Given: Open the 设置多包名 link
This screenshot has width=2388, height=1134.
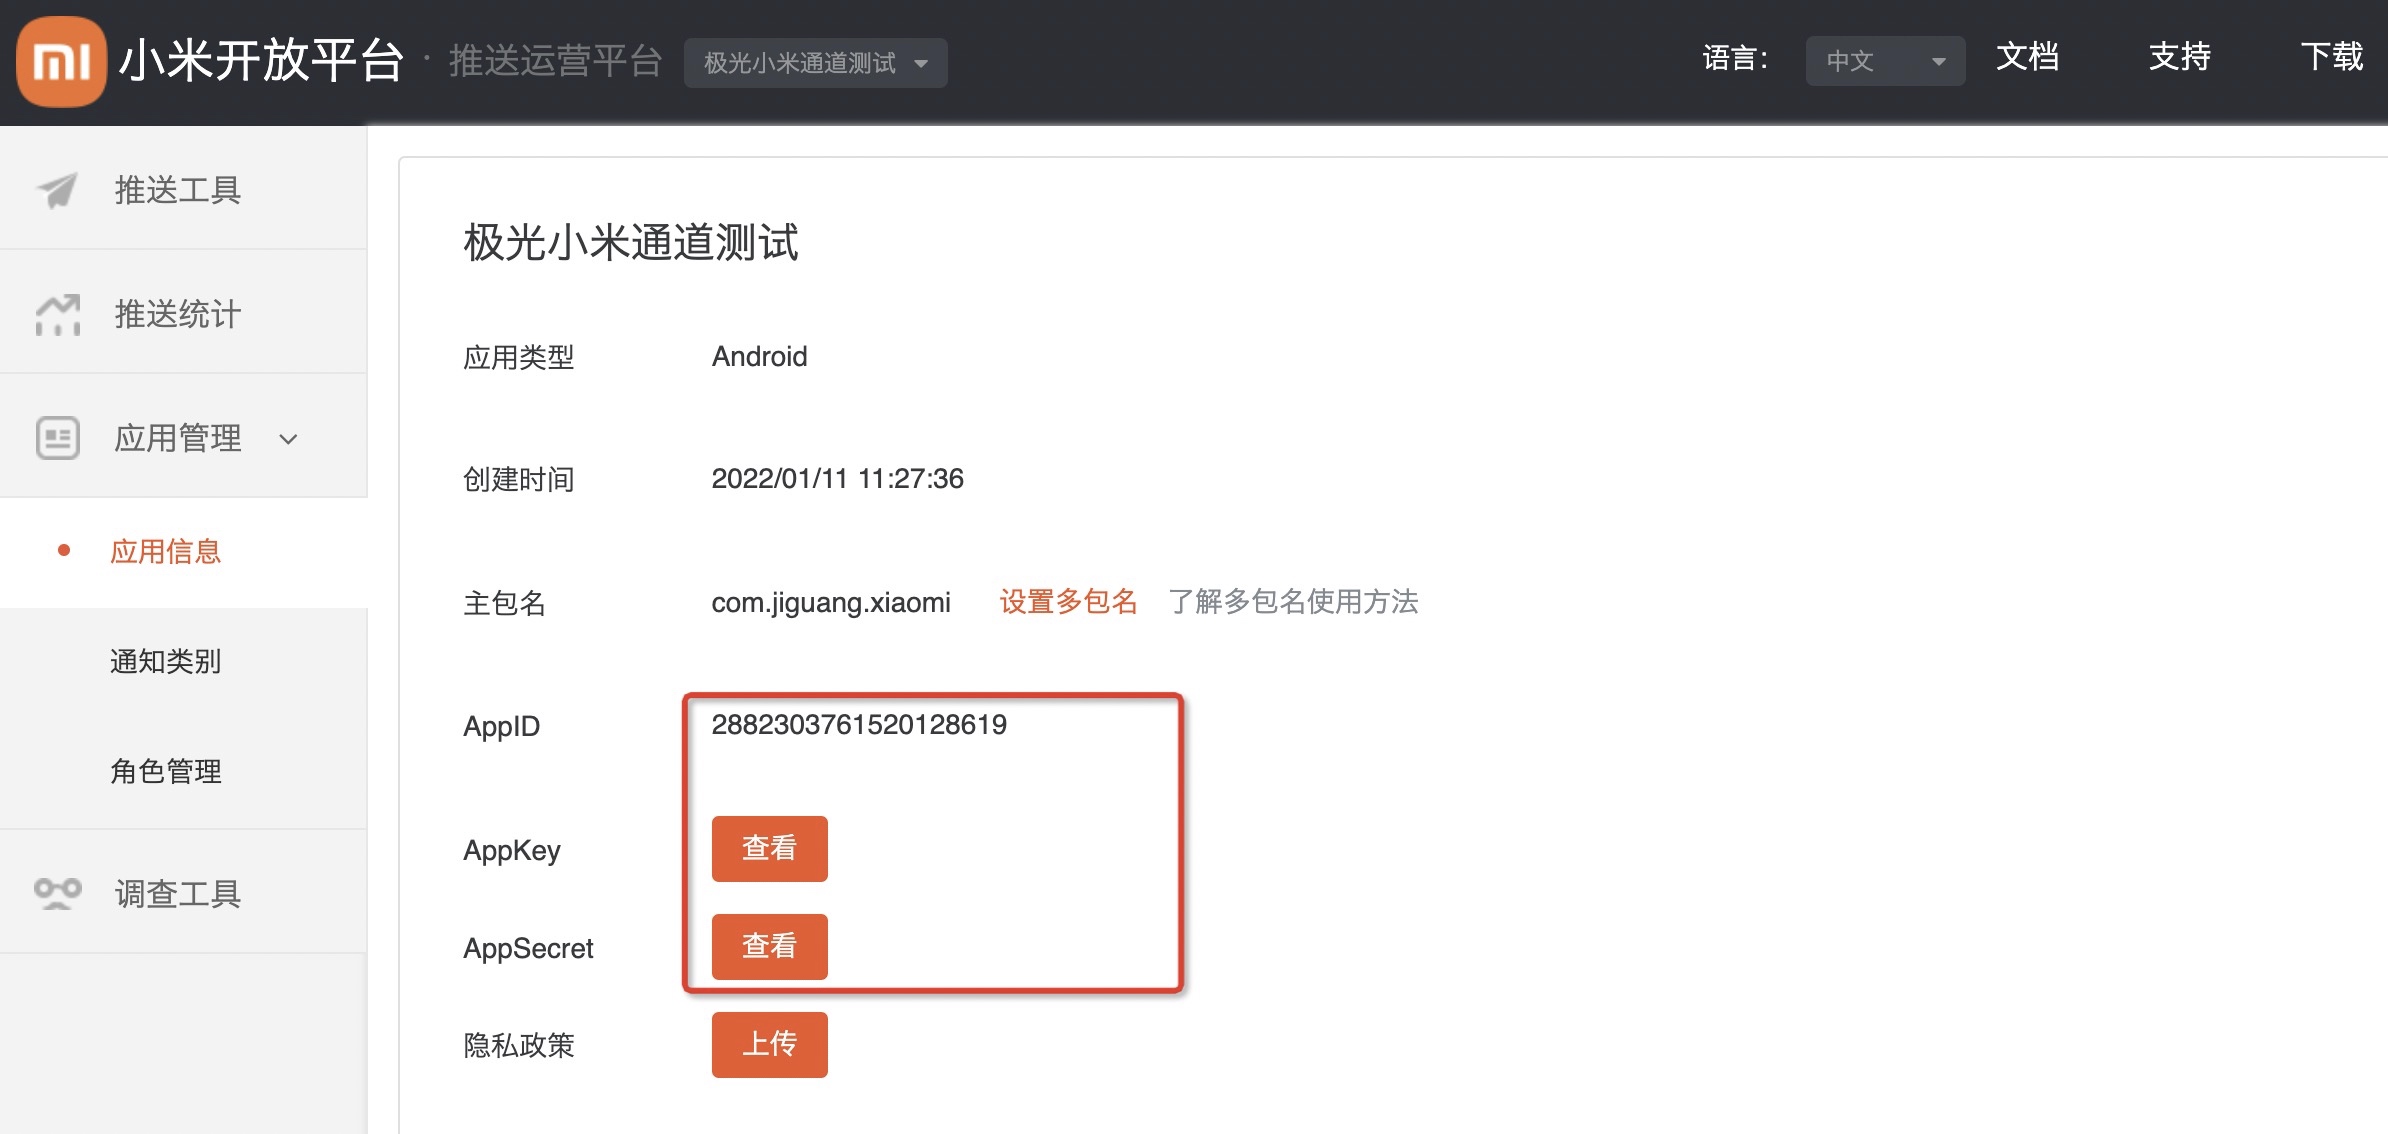Looking at the screenshot, I should (1068, 602).
